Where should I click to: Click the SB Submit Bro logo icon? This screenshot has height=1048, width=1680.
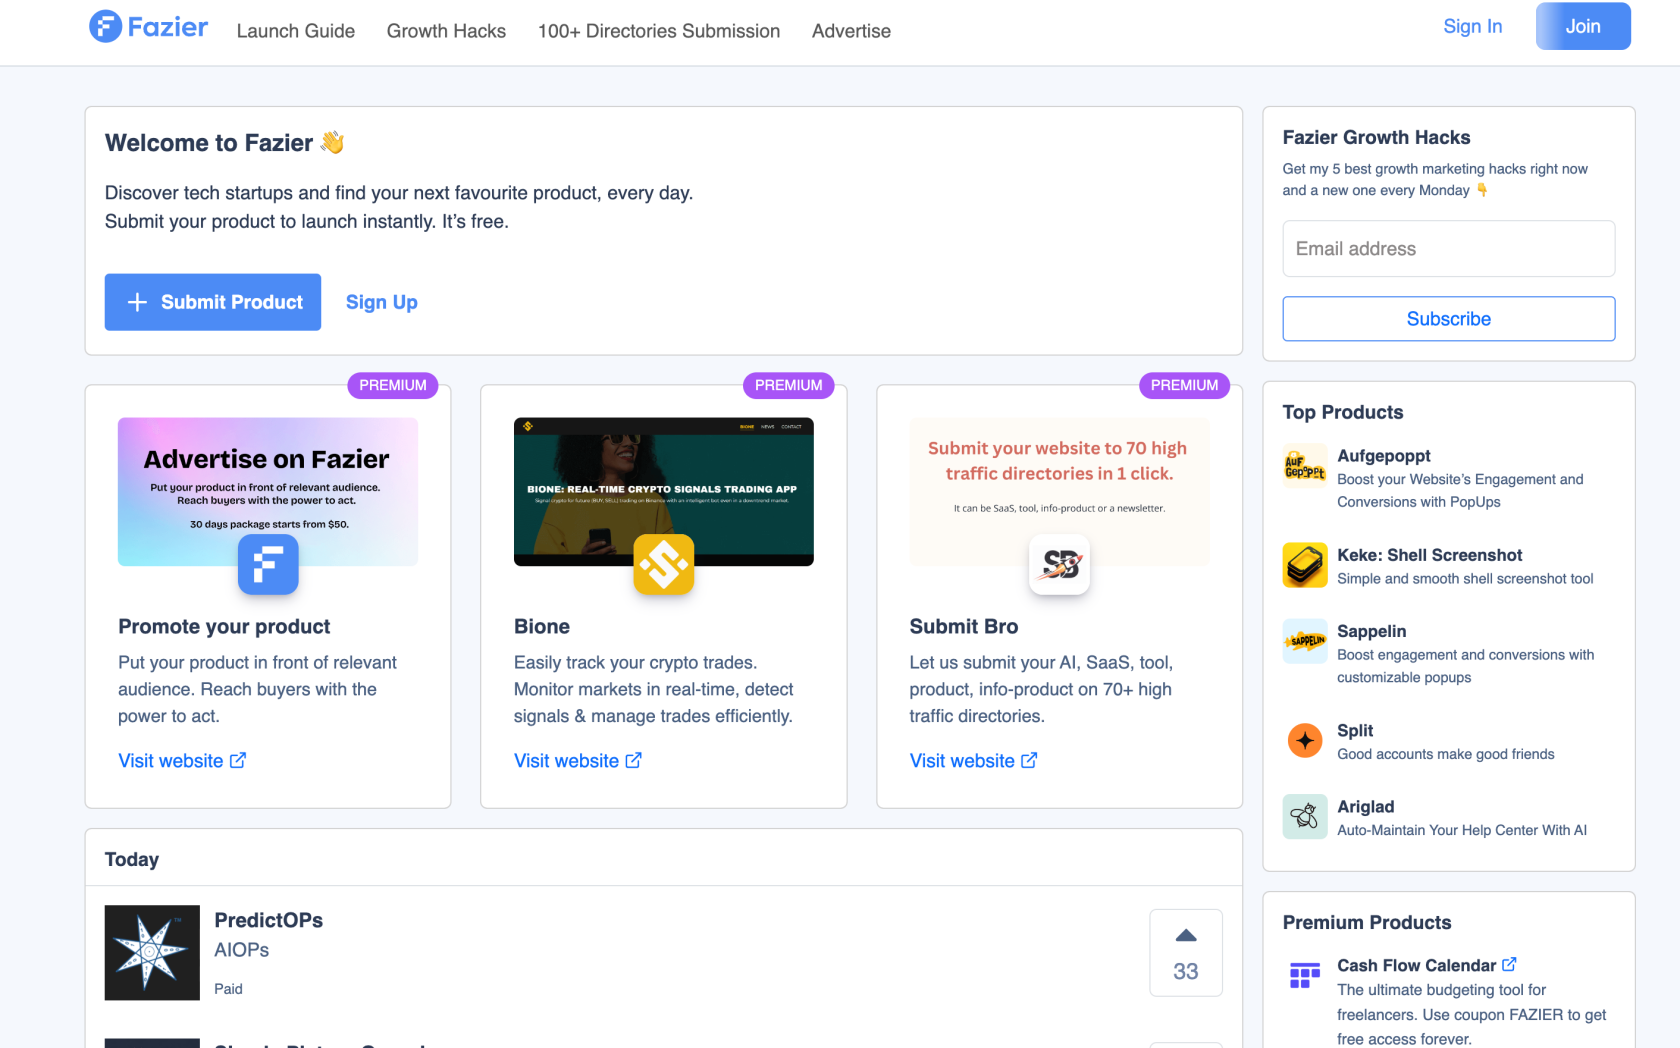point(1060,564)
